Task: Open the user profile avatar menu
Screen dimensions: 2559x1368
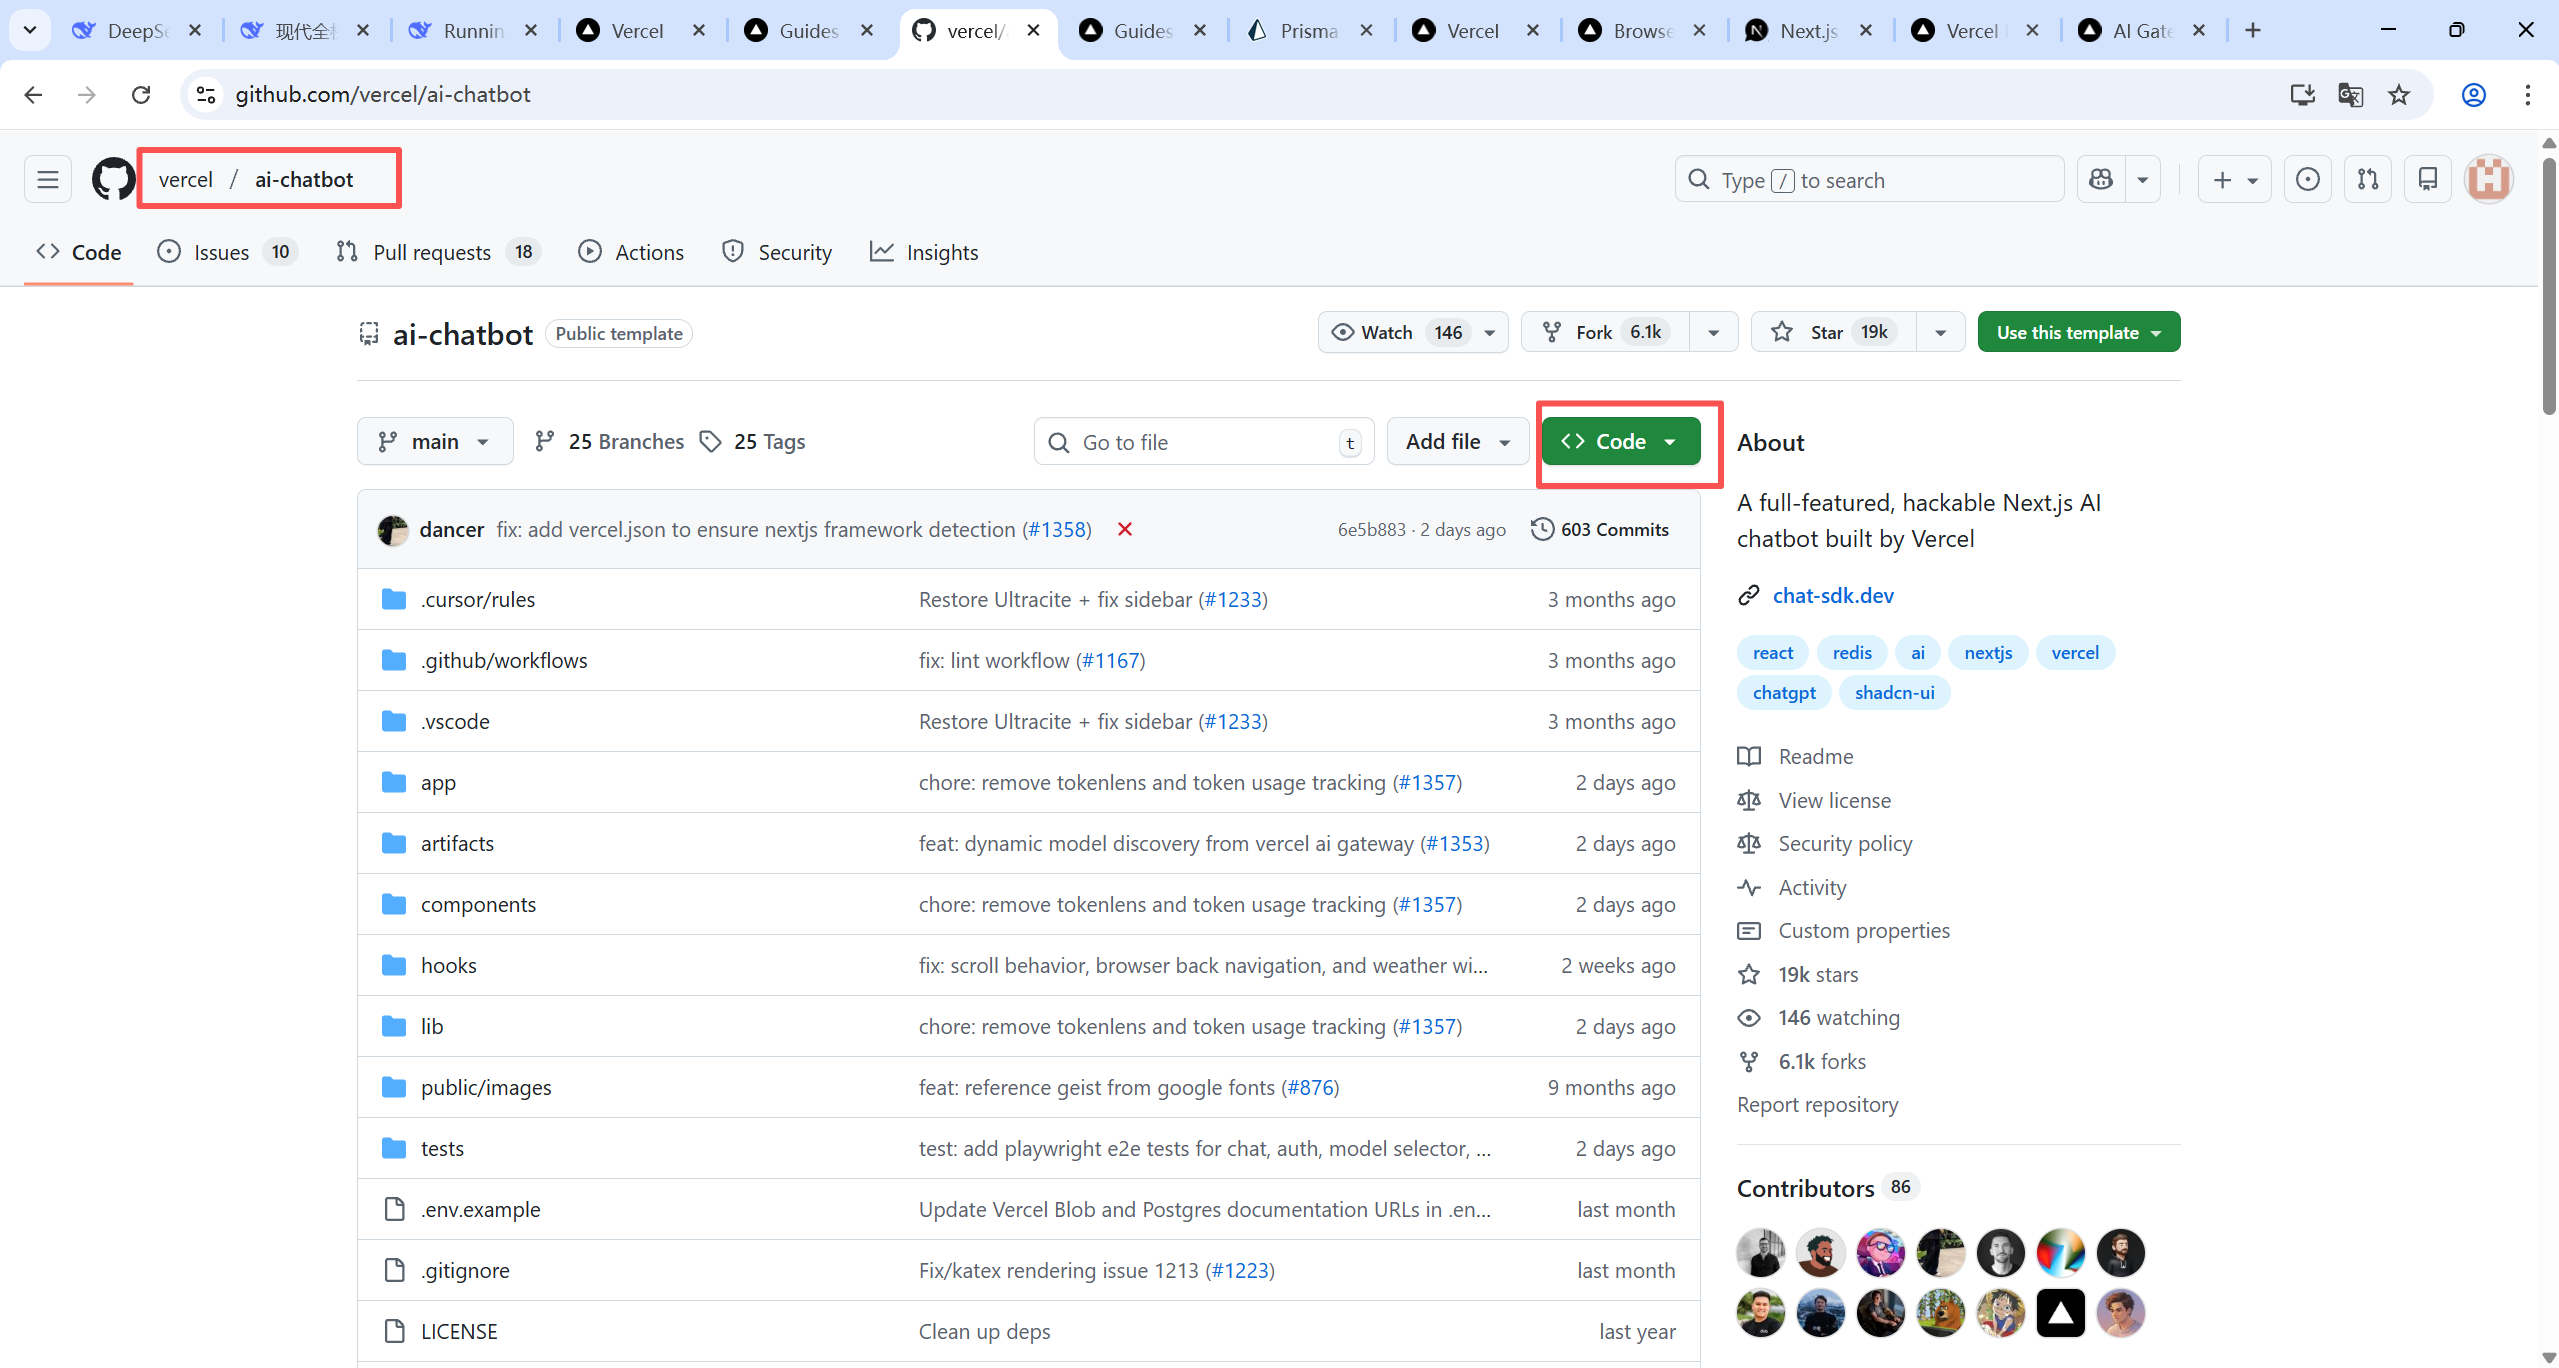Action: tap(2490, 180)
